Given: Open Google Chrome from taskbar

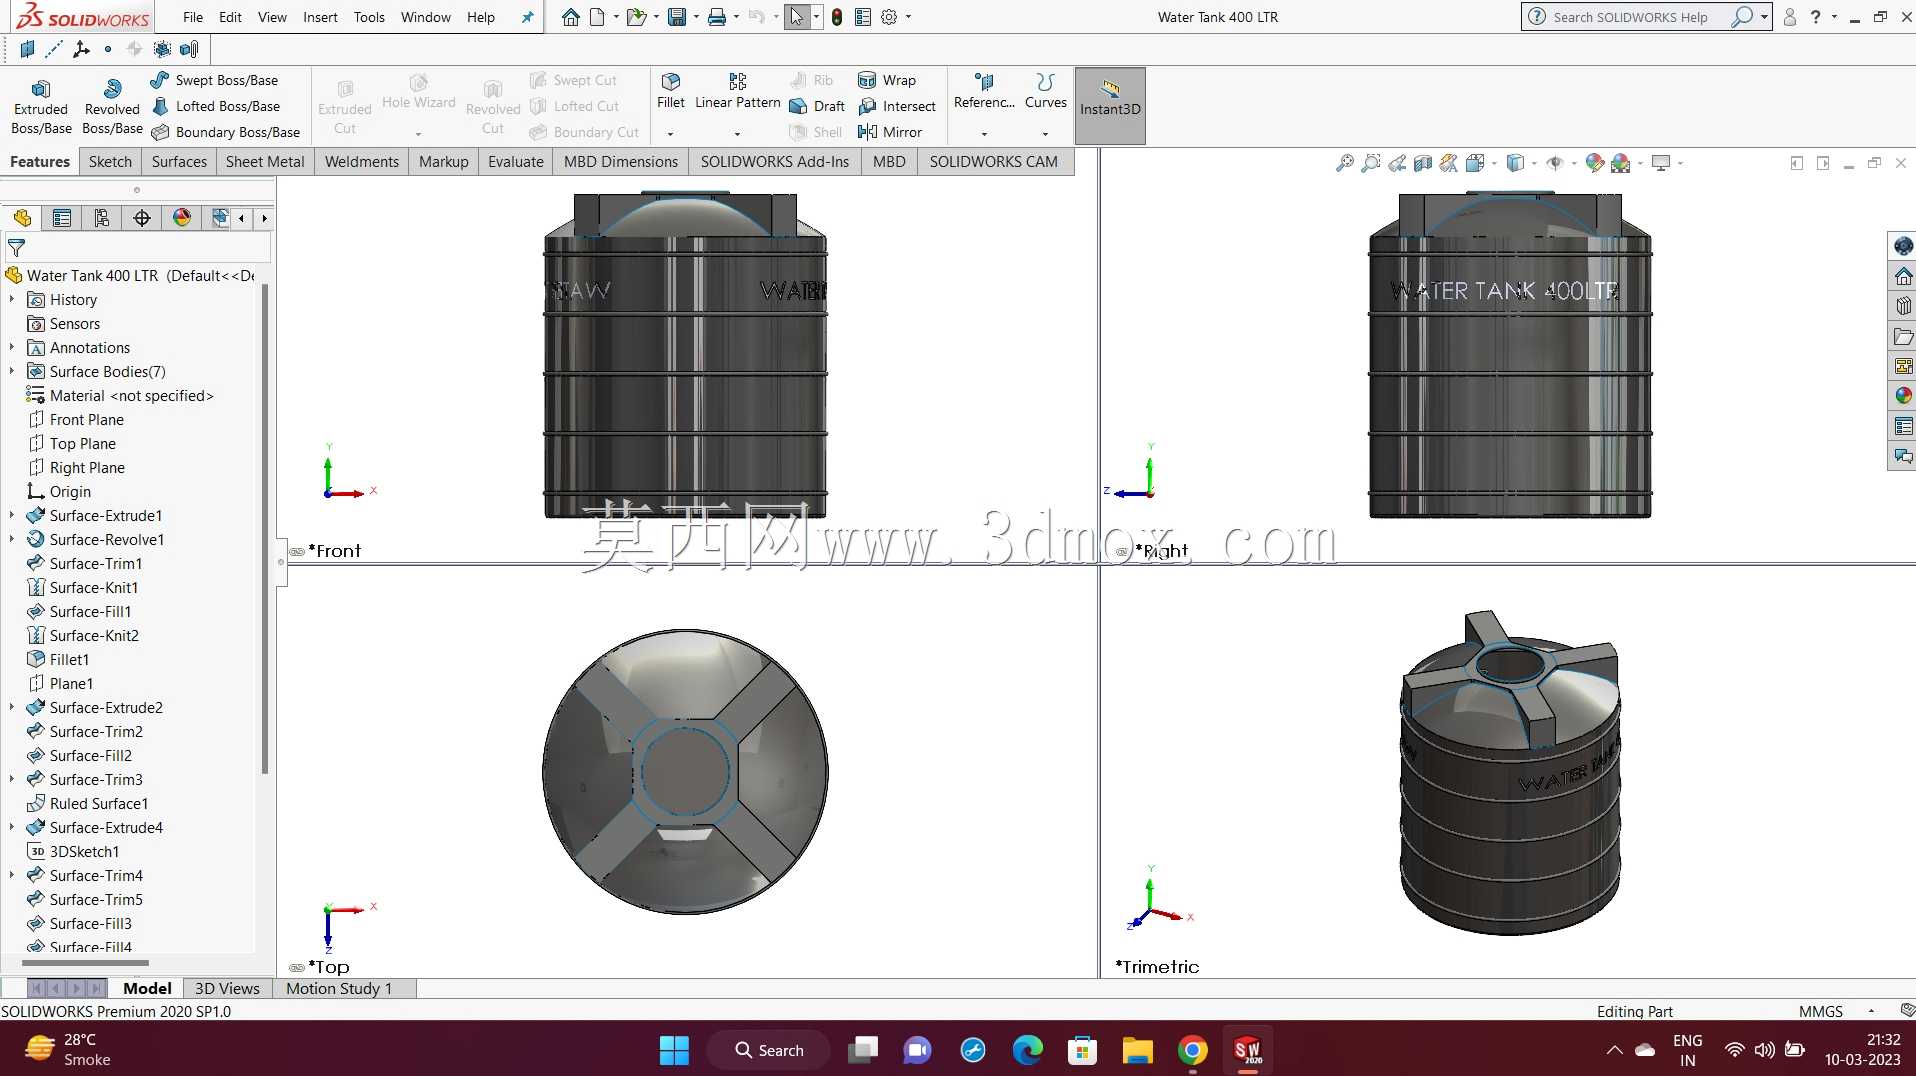Looking at the screenshot, I should point(1192,1050).
